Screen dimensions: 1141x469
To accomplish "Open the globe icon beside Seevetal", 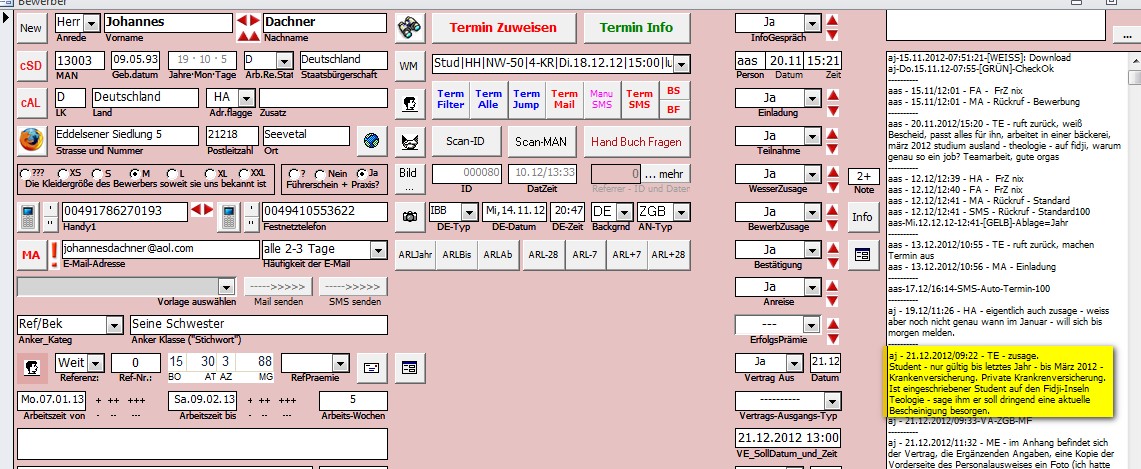I will [371, 138].
